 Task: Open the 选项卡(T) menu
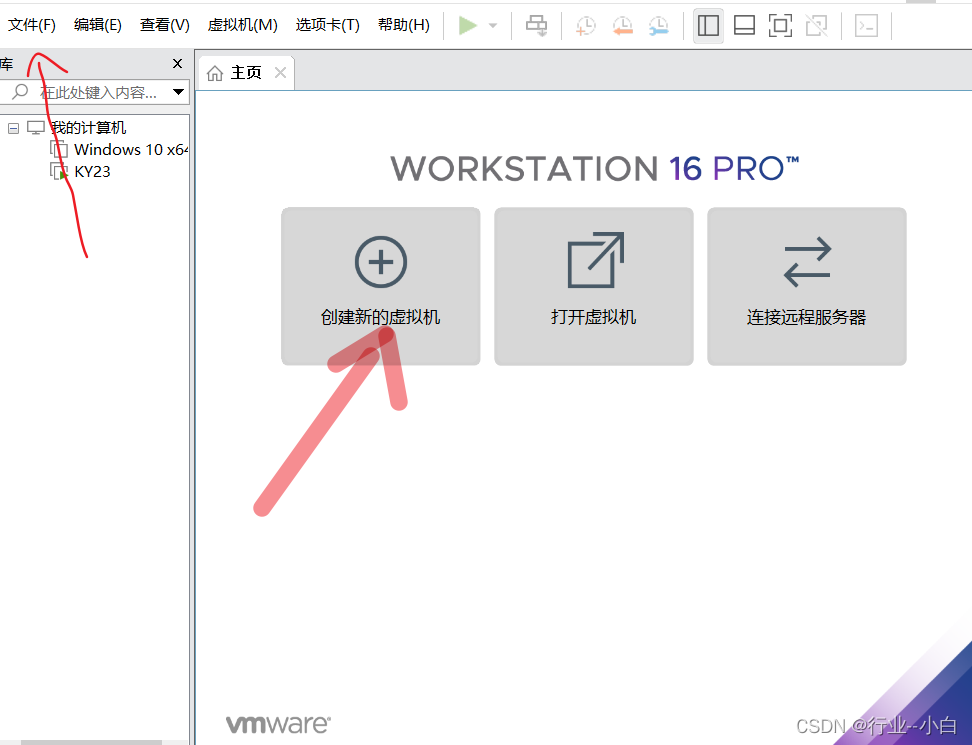click(x=327, y=25)
